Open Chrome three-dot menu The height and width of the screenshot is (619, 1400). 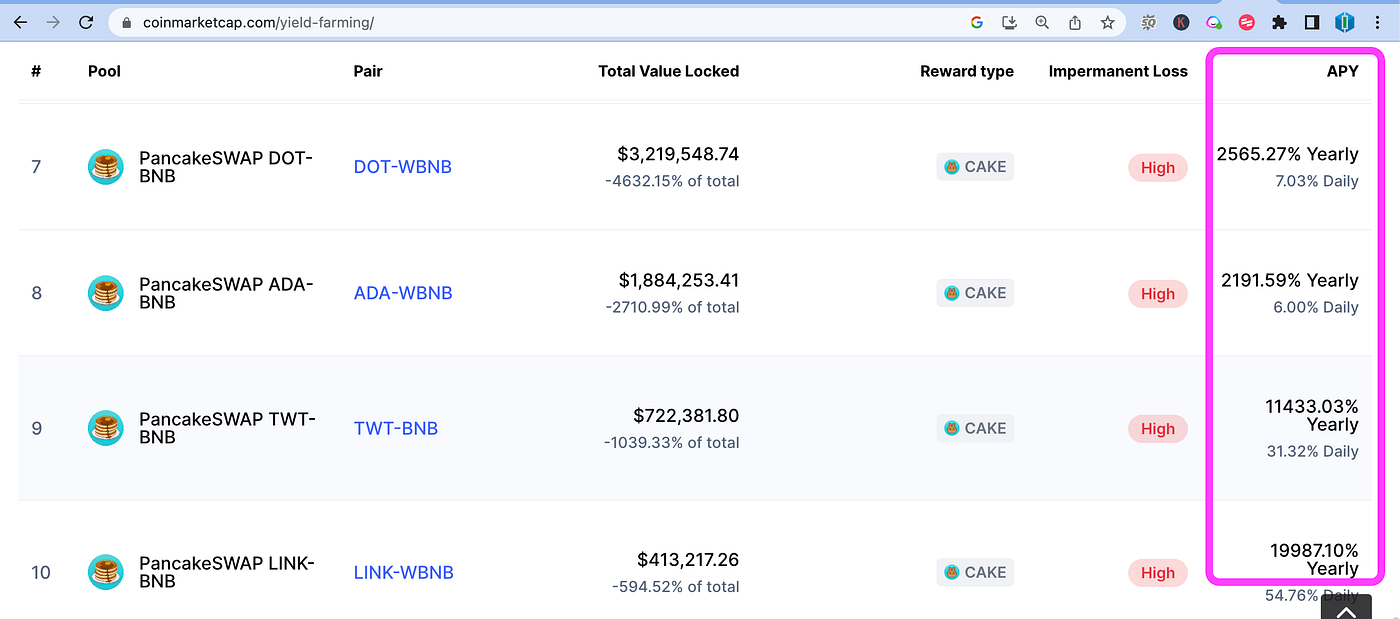[1378, 22]
